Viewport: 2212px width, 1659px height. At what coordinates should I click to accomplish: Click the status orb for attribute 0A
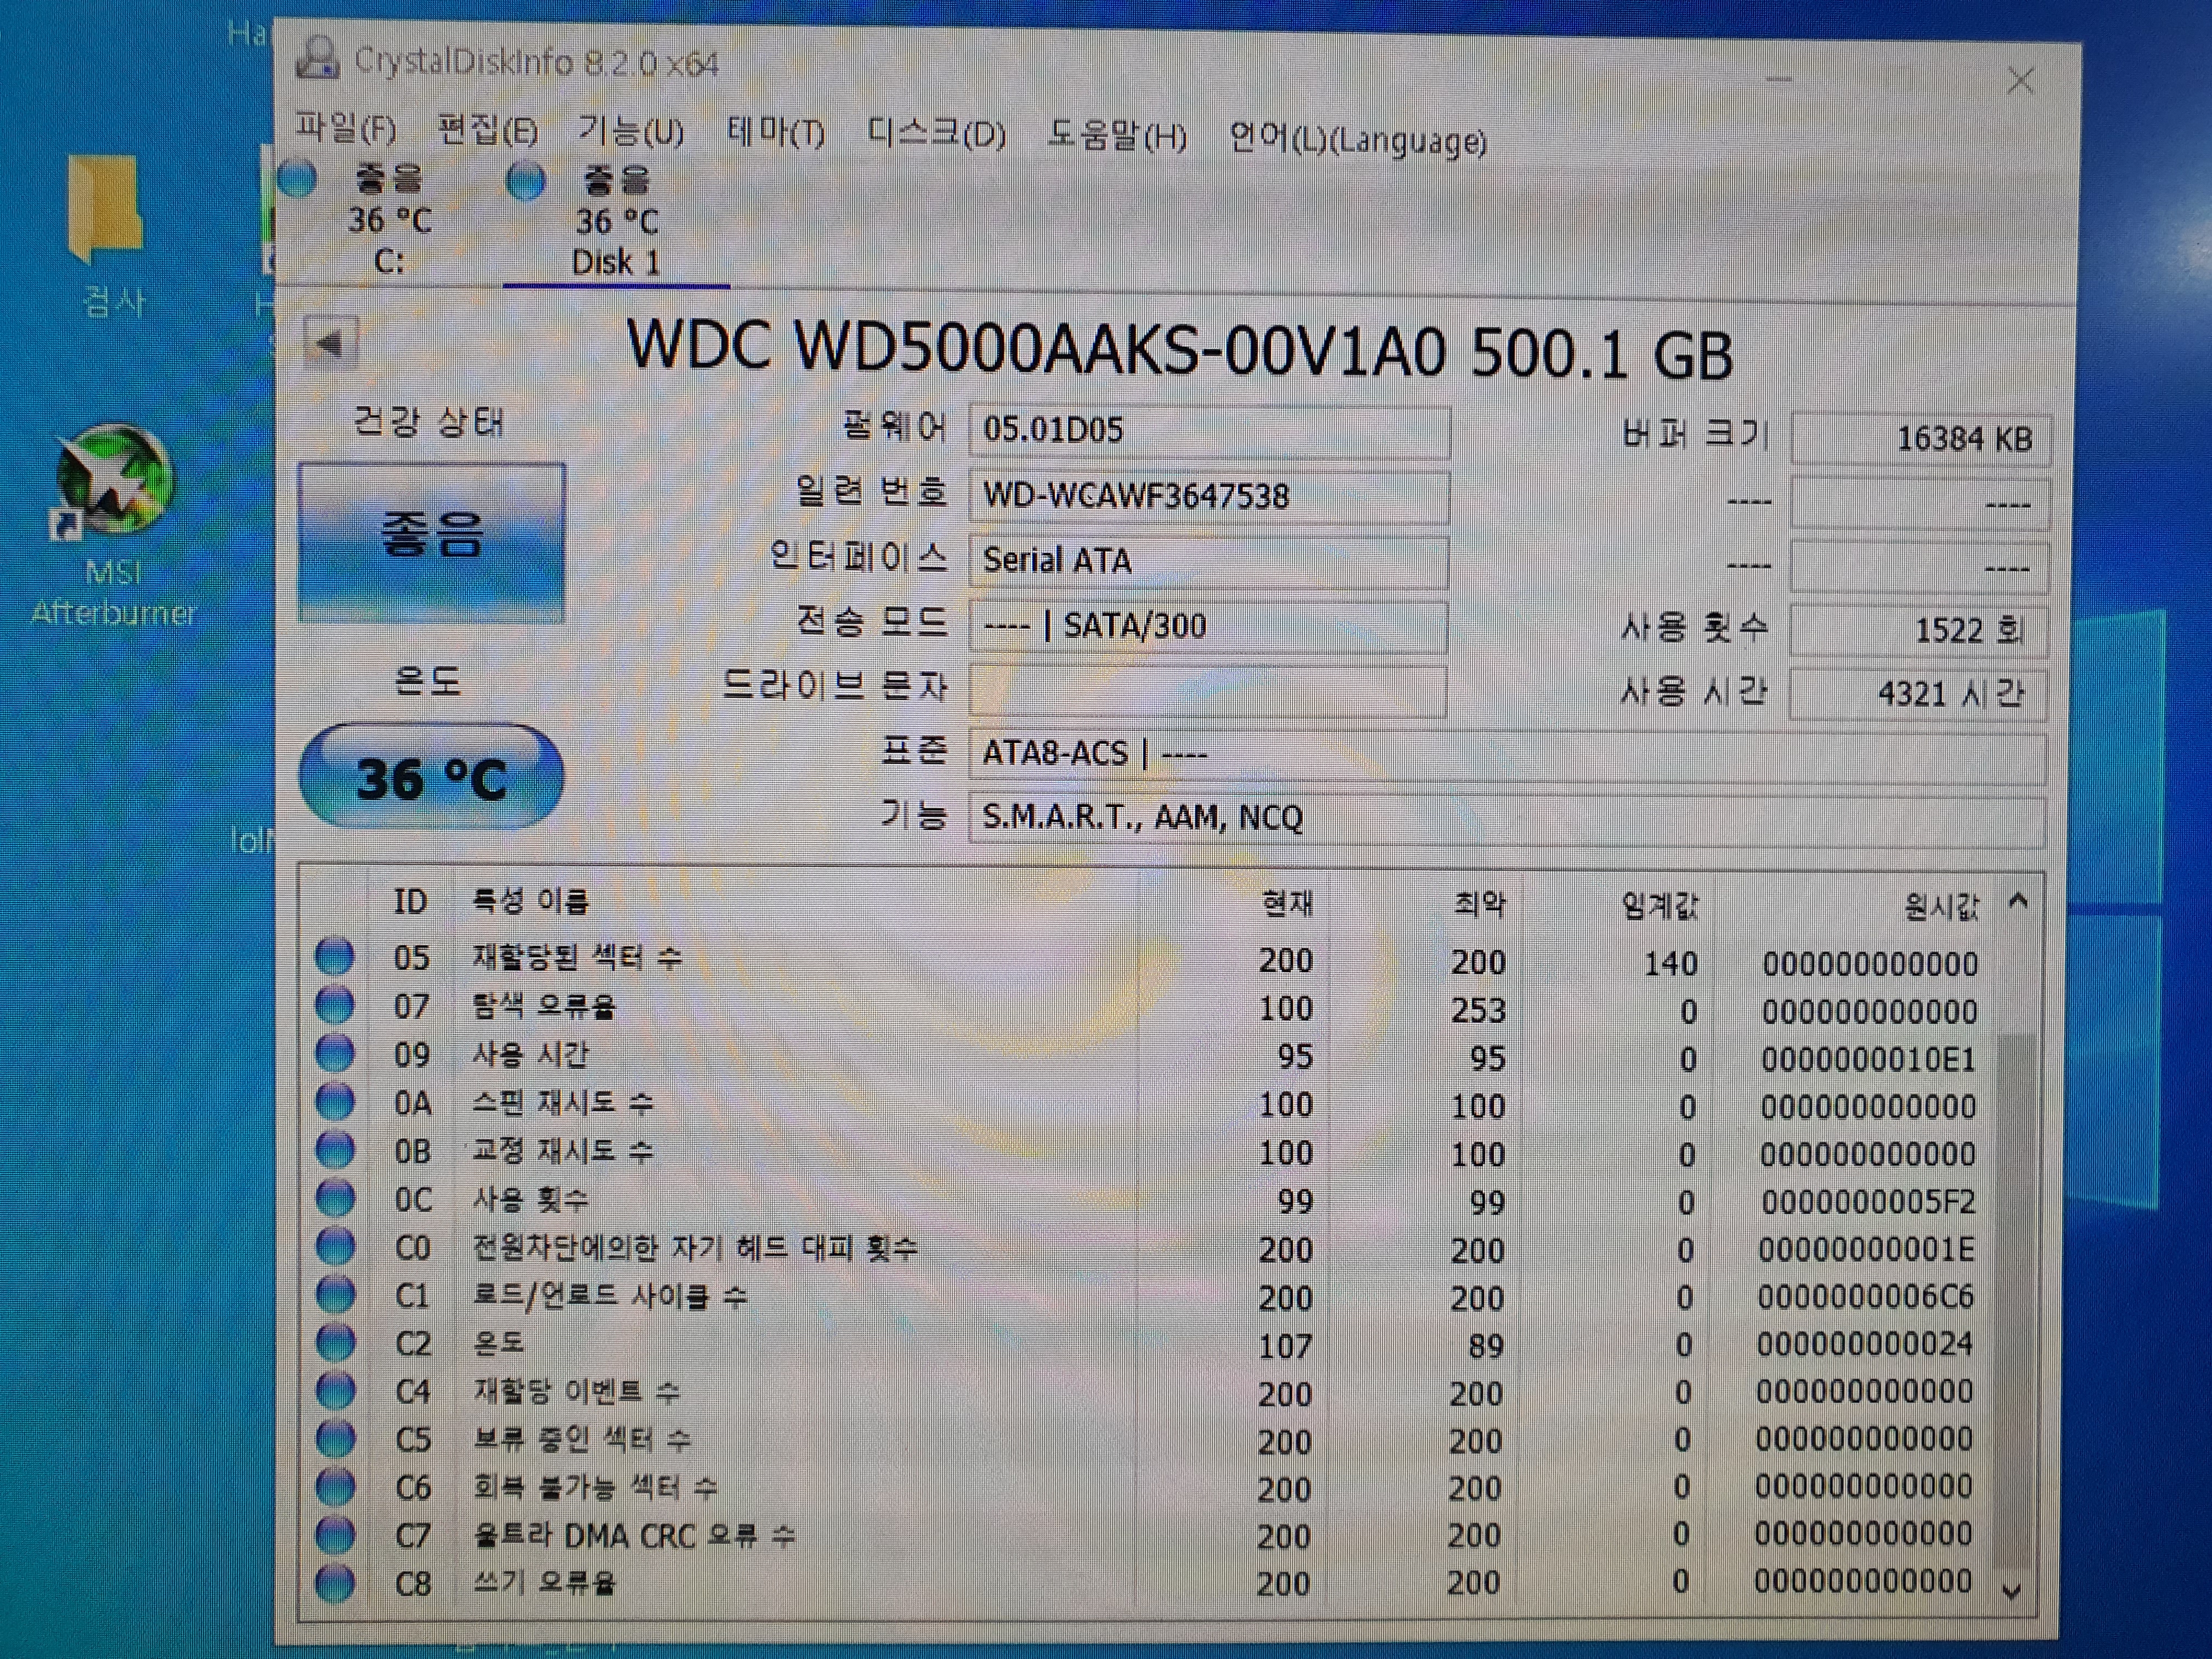[x=334, y=1101]
